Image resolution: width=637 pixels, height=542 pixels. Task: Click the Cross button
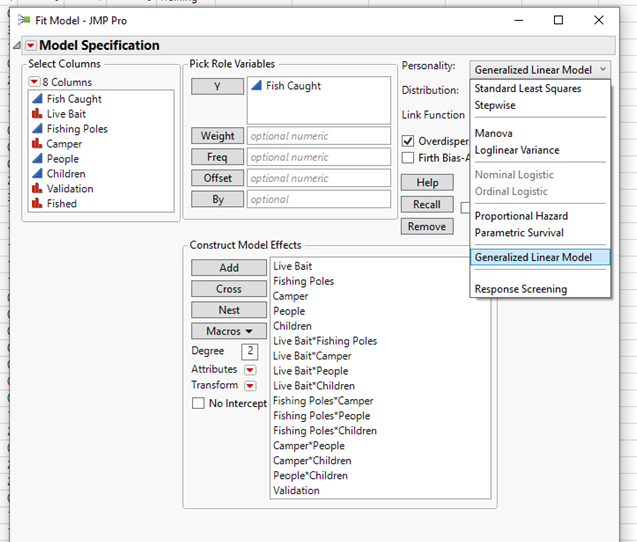[229, 289]
